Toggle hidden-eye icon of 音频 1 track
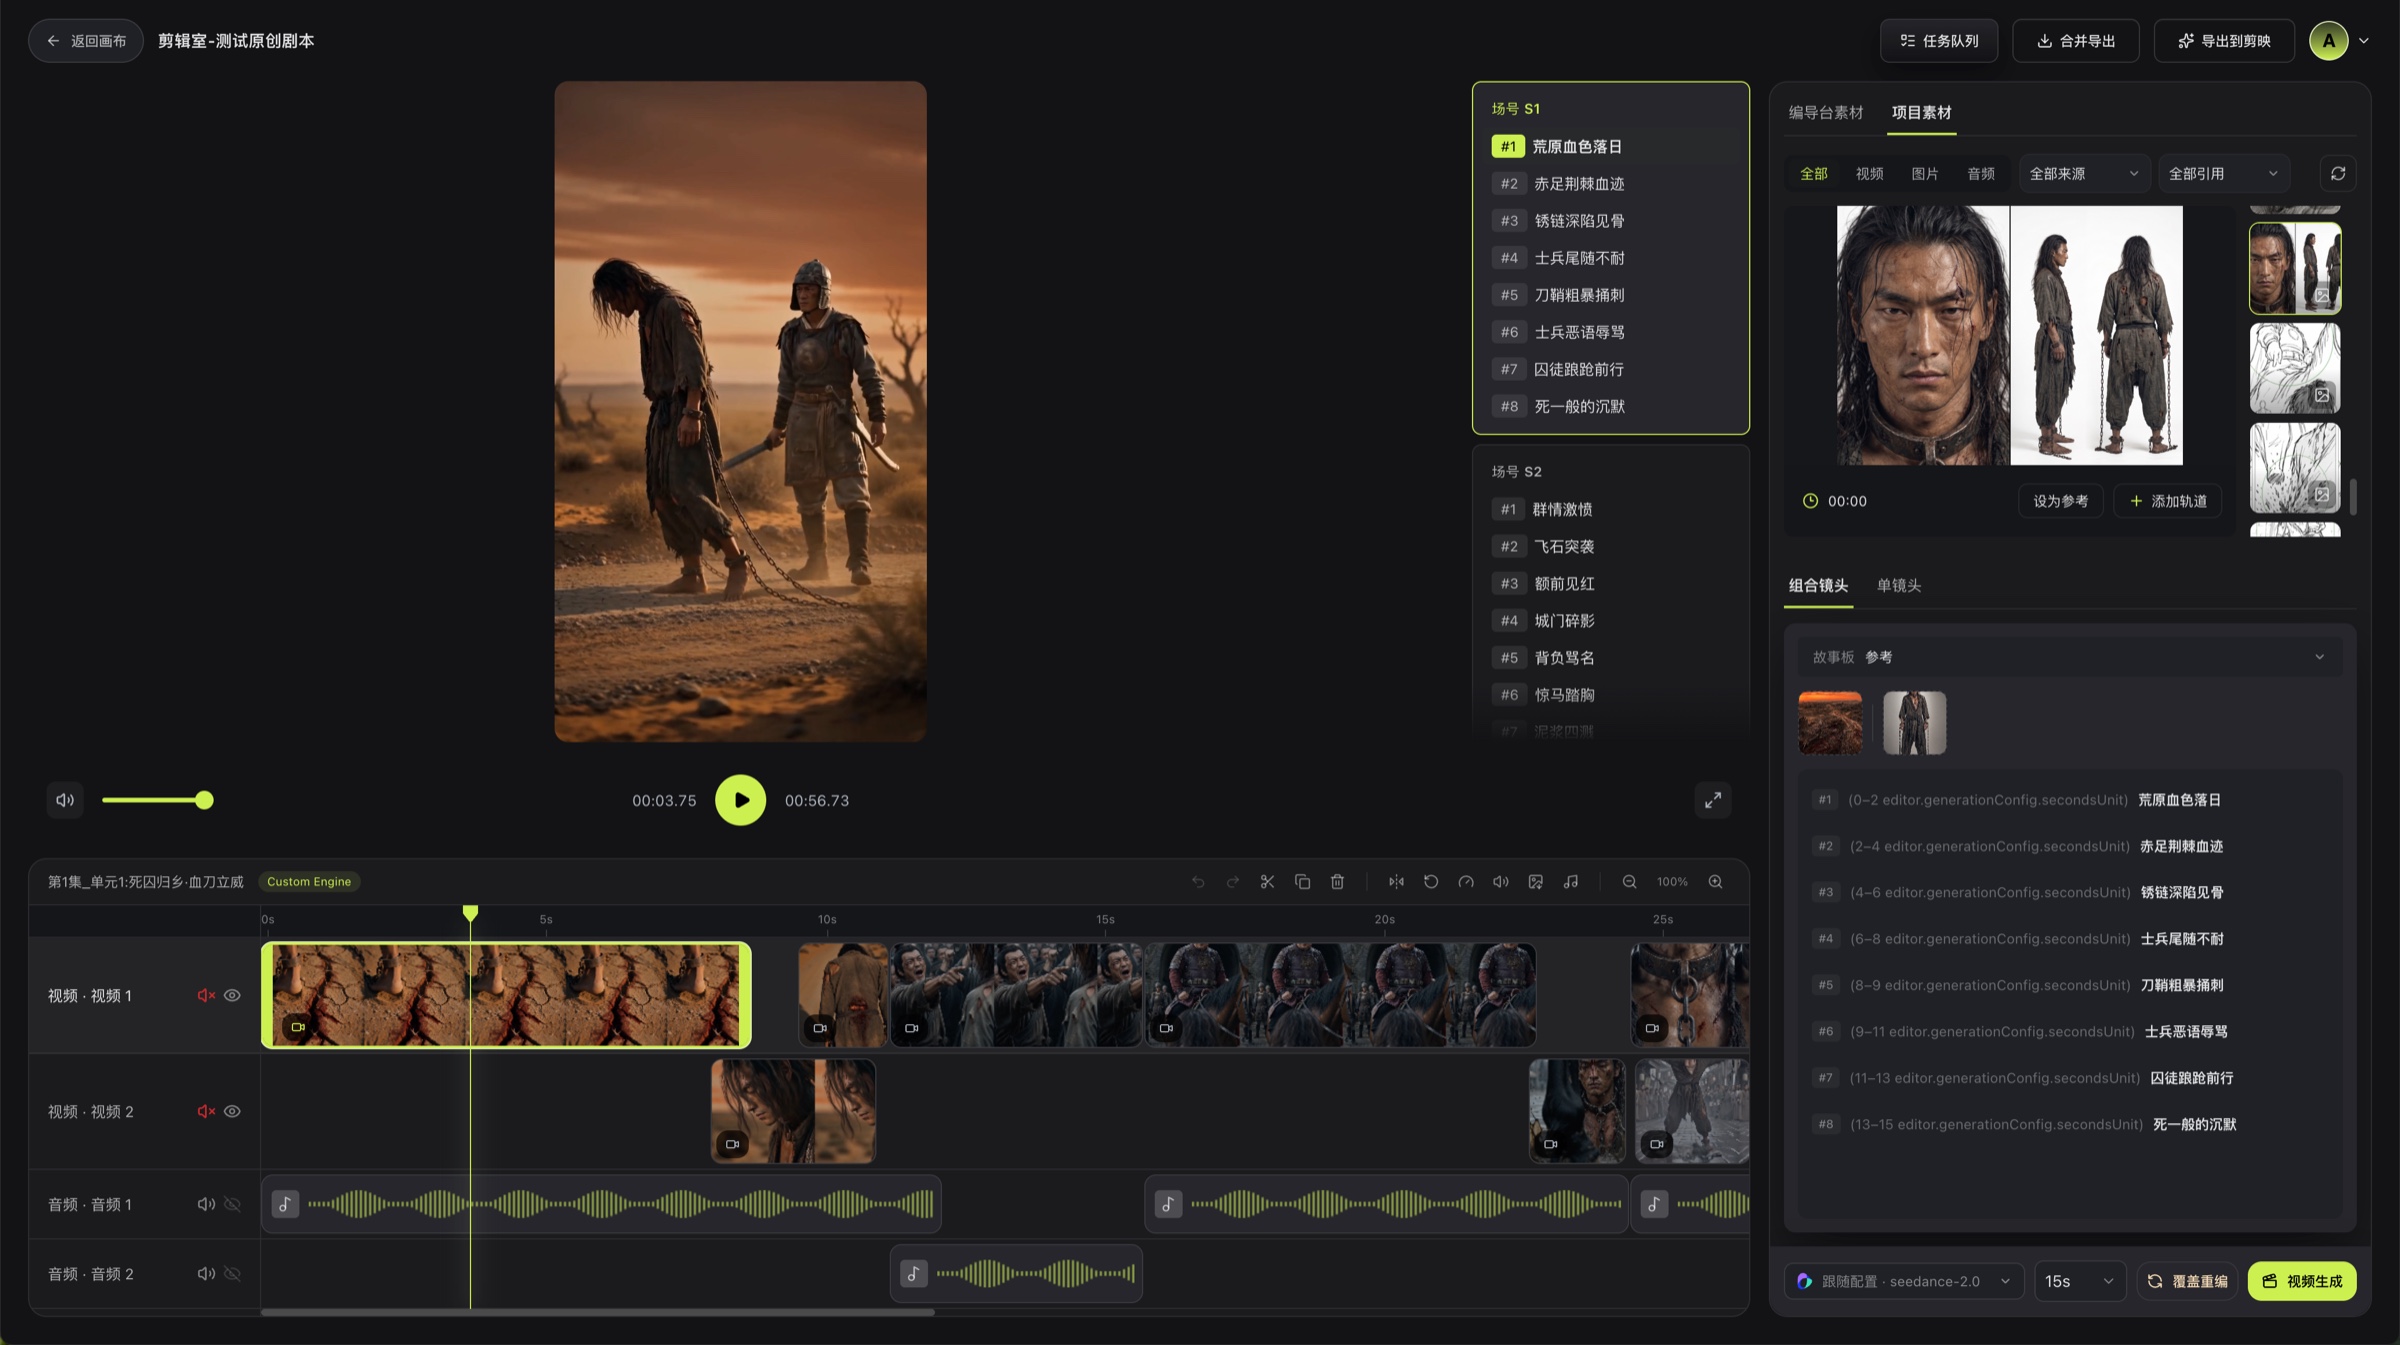Image resolution: width=2400 pixels, height=1345 pixels. 232,1204
